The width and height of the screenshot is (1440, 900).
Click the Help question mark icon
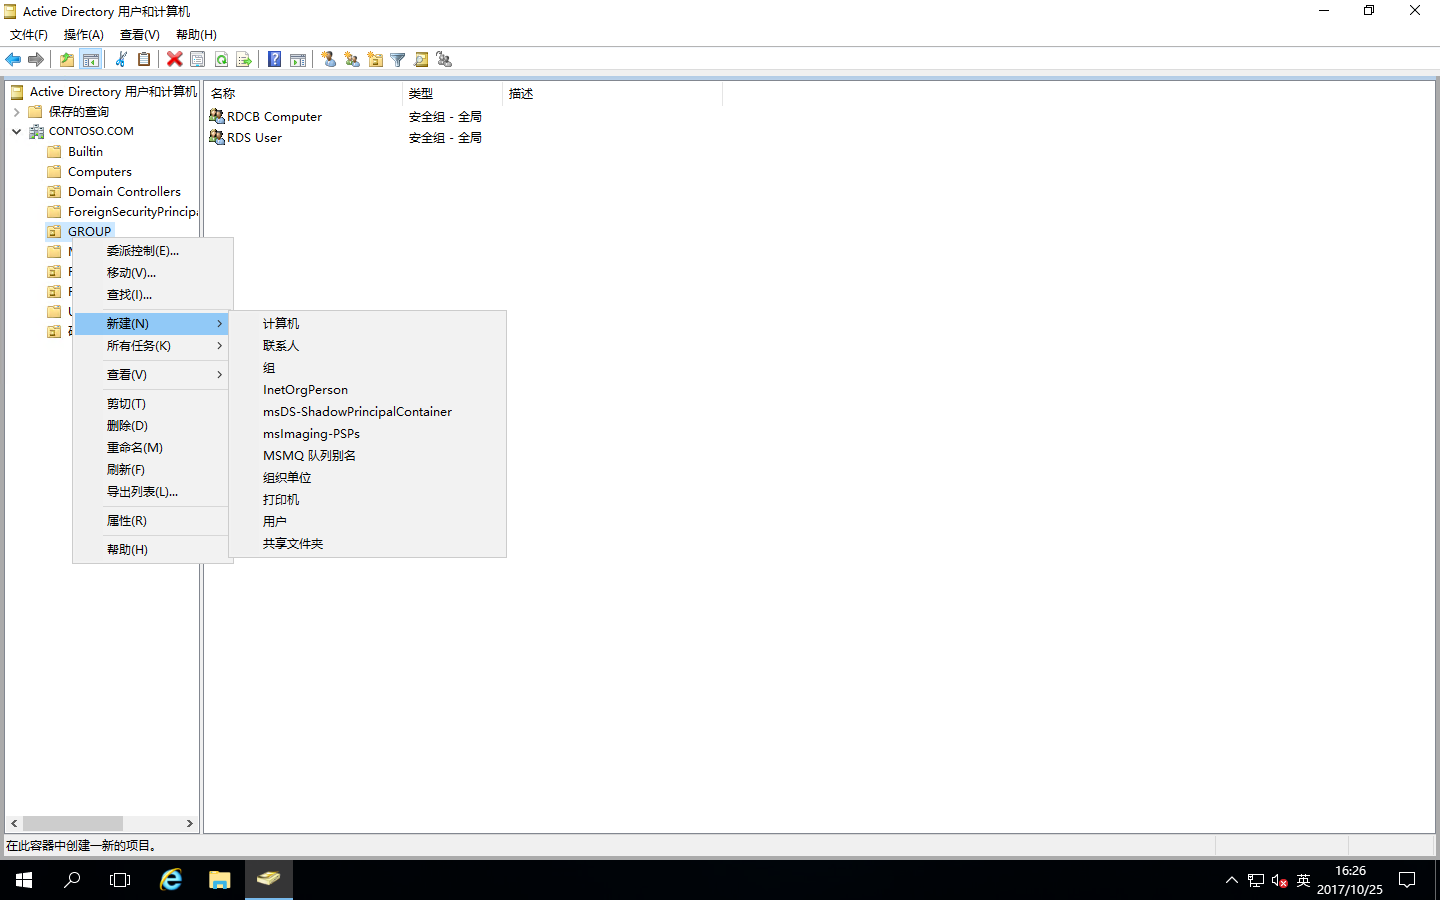pyautogui.click(x=275, y=60)
